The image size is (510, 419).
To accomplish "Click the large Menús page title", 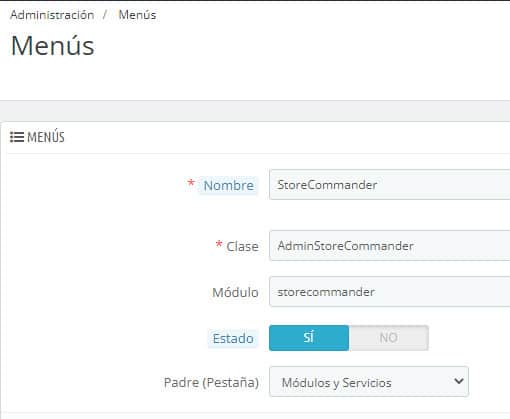I will [53, 46].
